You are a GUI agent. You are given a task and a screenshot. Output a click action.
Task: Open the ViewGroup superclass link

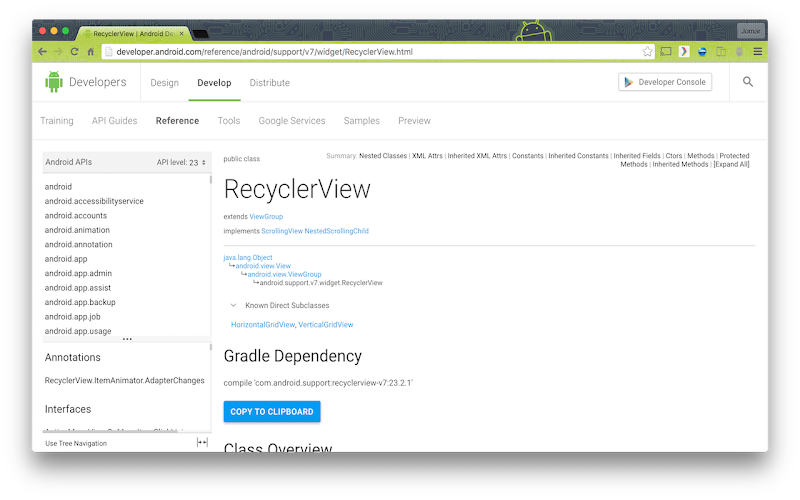tap(266, 217)
